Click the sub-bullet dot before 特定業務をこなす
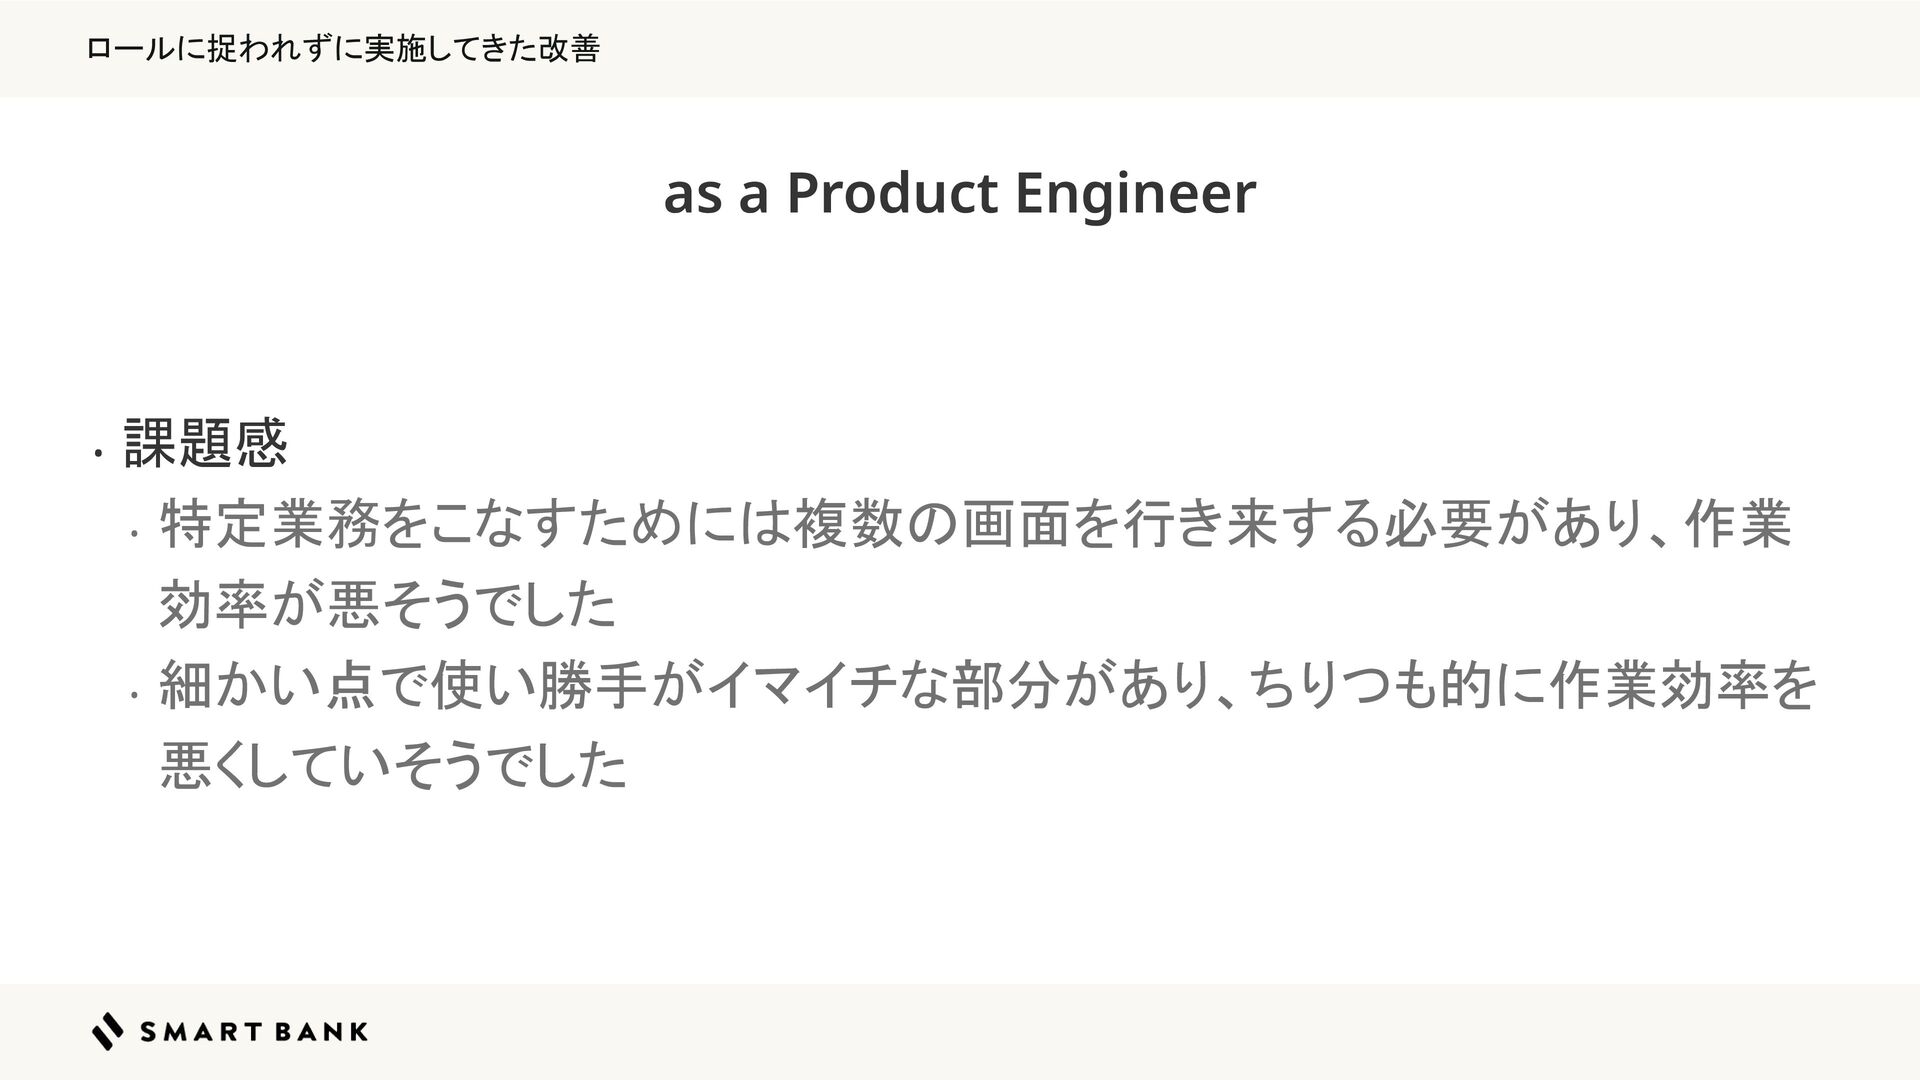This screenshot has height=1080, width=1920. [133, 535]
